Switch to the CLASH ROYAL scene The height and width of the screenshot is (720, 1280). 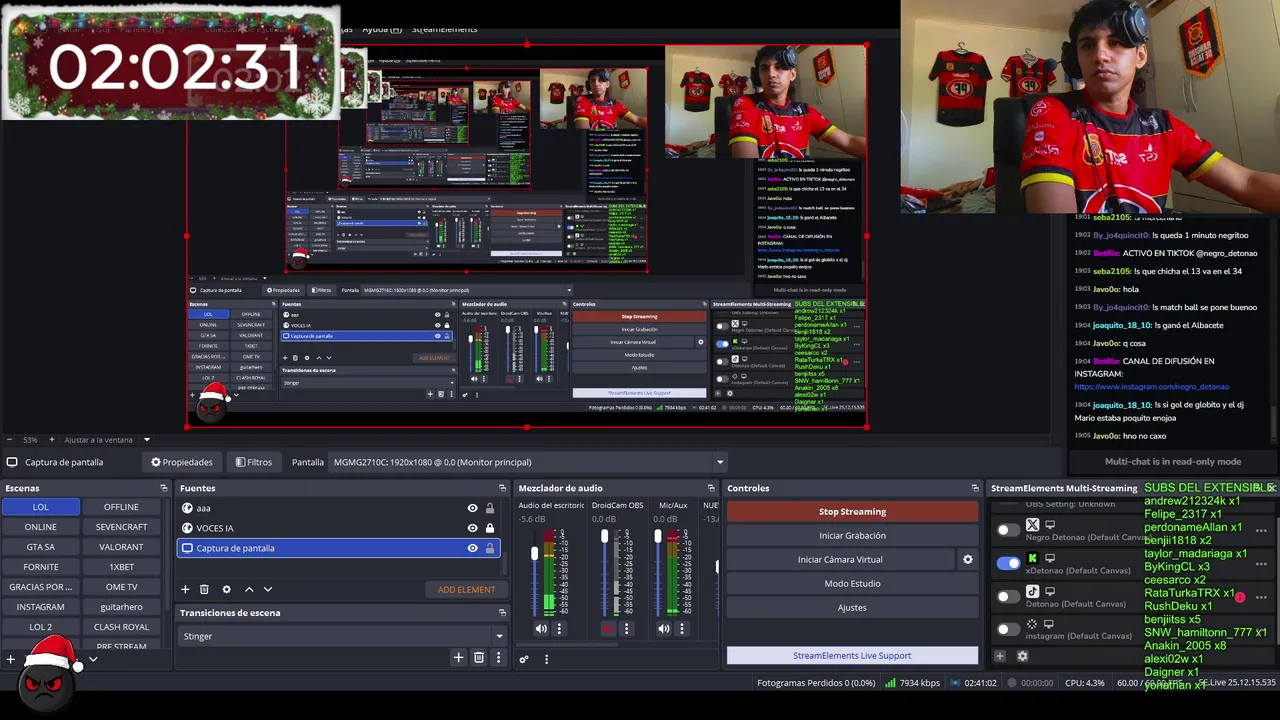121,627
